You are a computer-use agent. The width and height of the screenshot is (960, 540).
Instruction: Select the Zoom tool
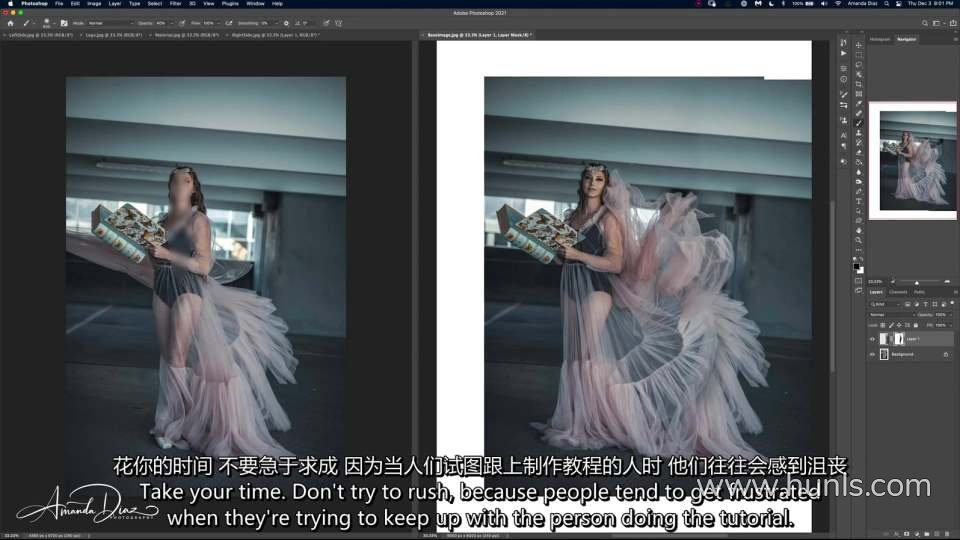point(858,240)
